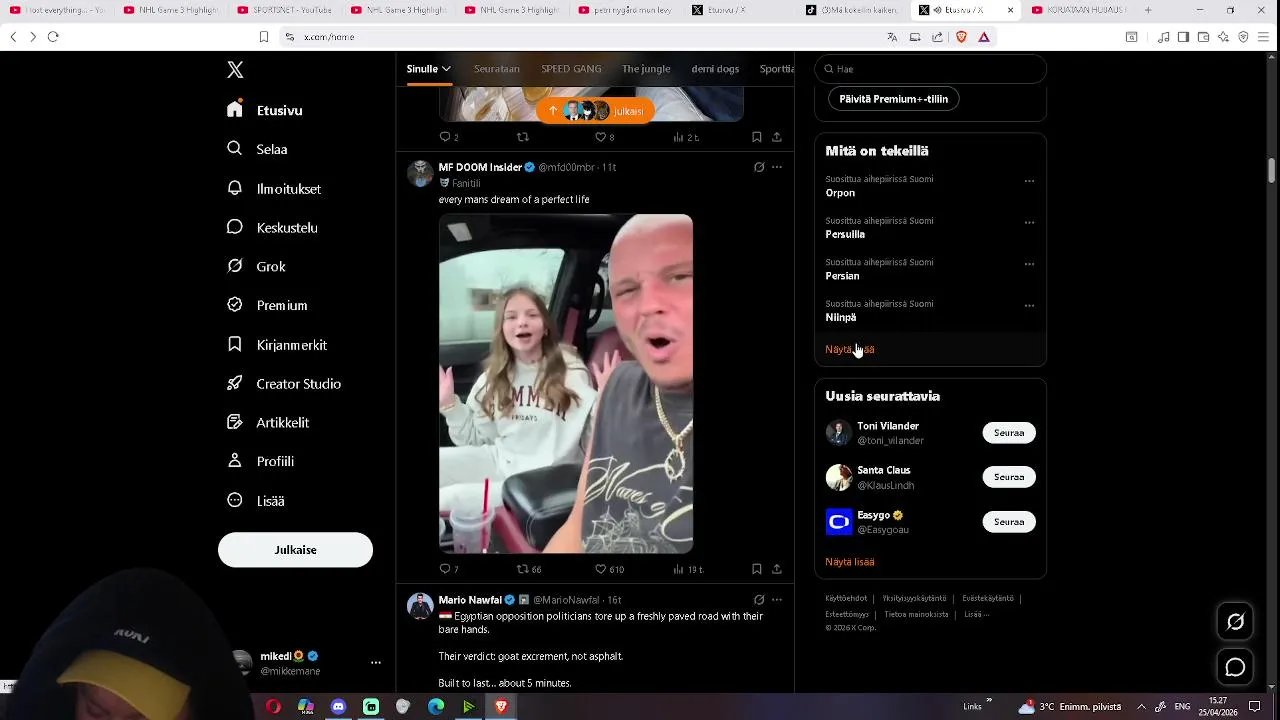Open Grok explain icon on Mario Nawfal post
Screen dimensions: 1280x720
pyautogui.click(x=759, y=600)
